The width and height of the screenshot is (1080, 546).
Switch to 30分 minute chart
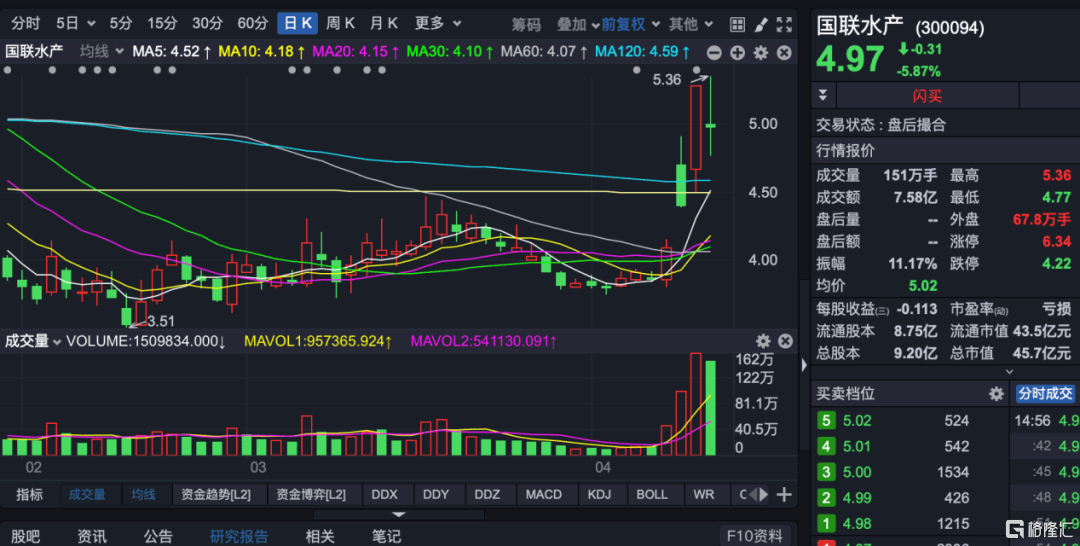207,23
